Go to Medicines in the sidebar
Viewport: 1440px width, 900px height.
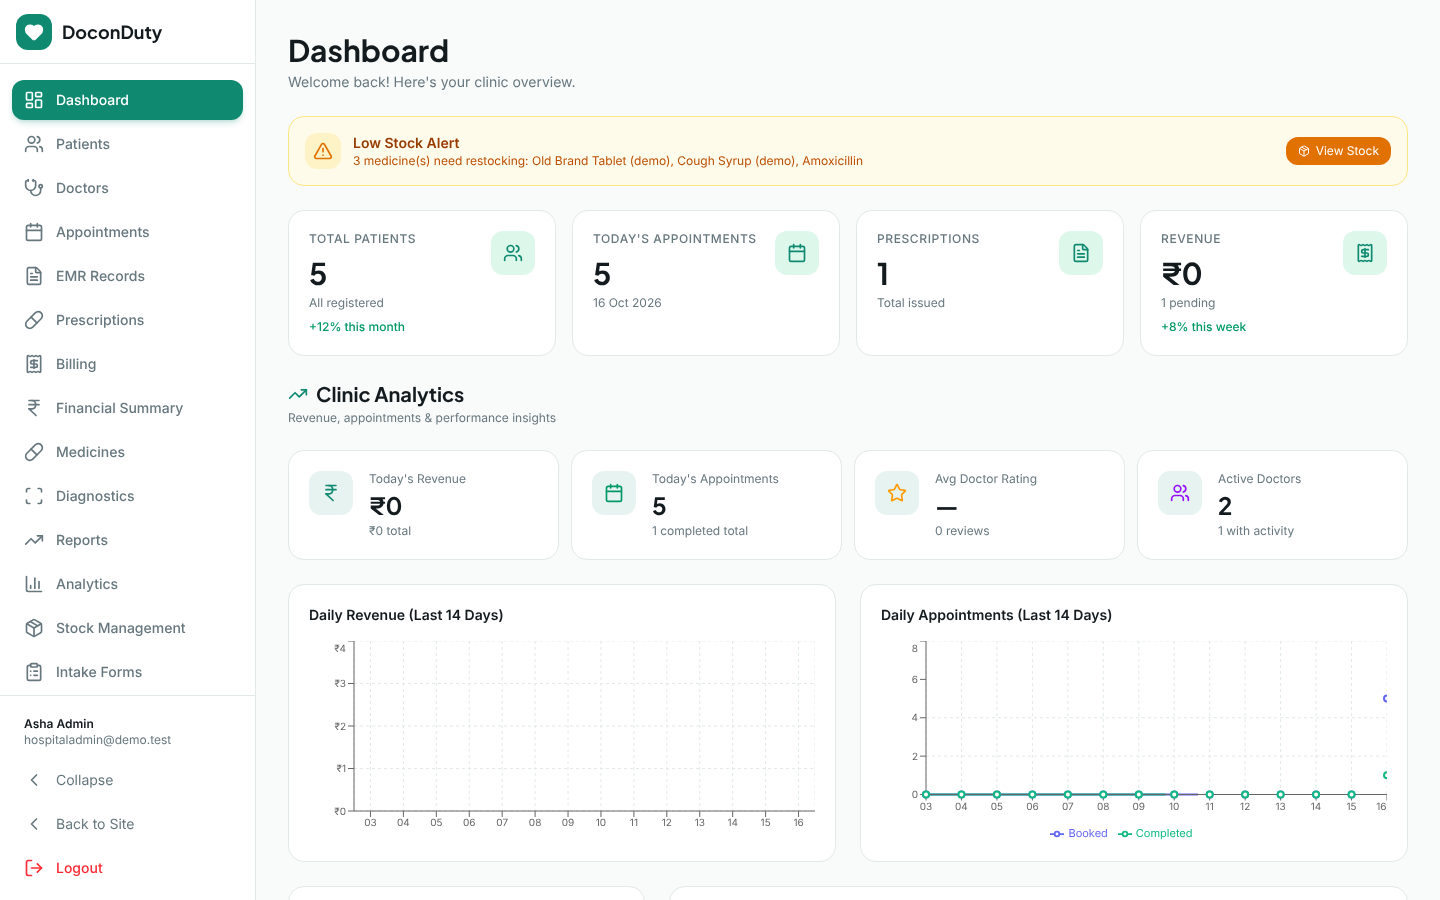click(127, 452)
